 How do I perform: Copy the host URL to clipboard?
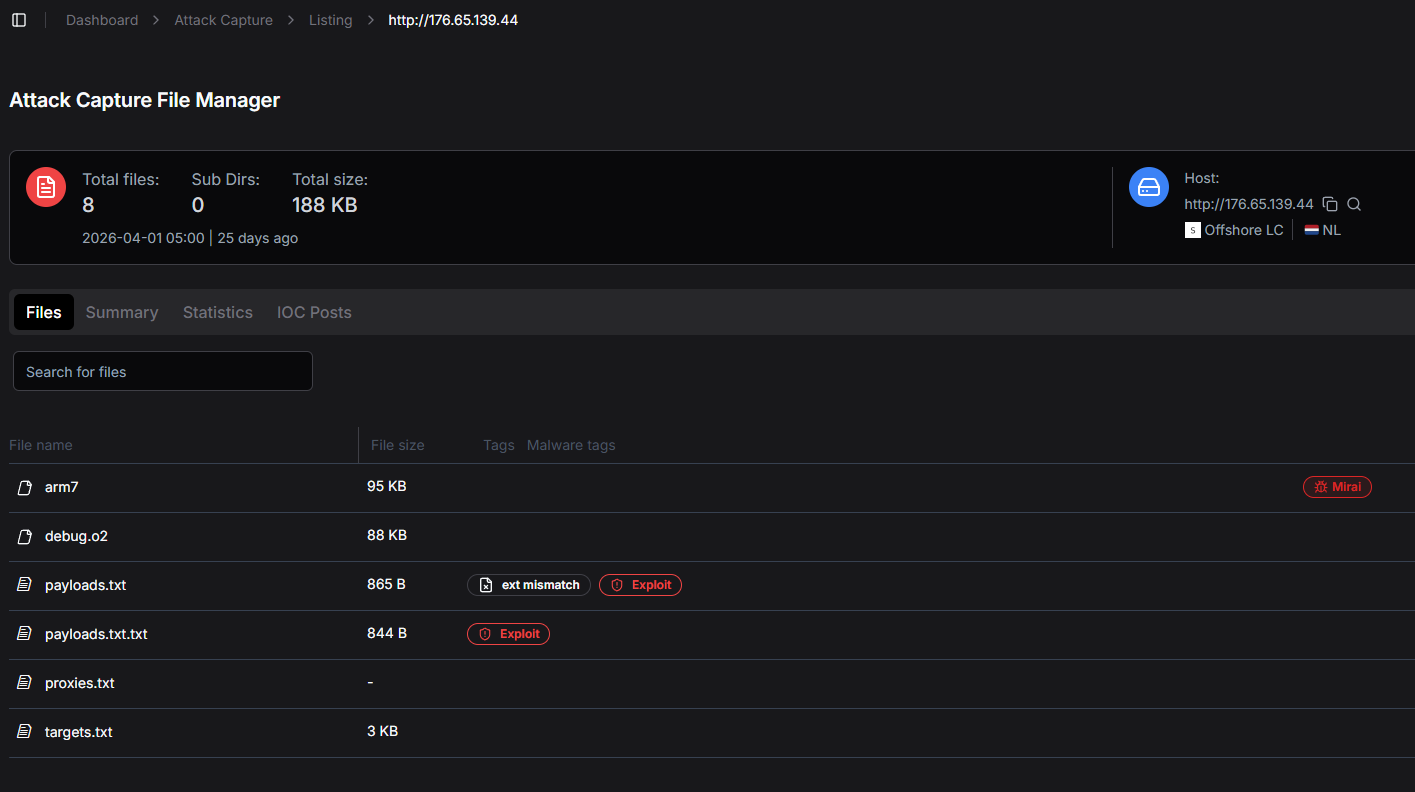pyautogui.click(x=1330, y=204)
